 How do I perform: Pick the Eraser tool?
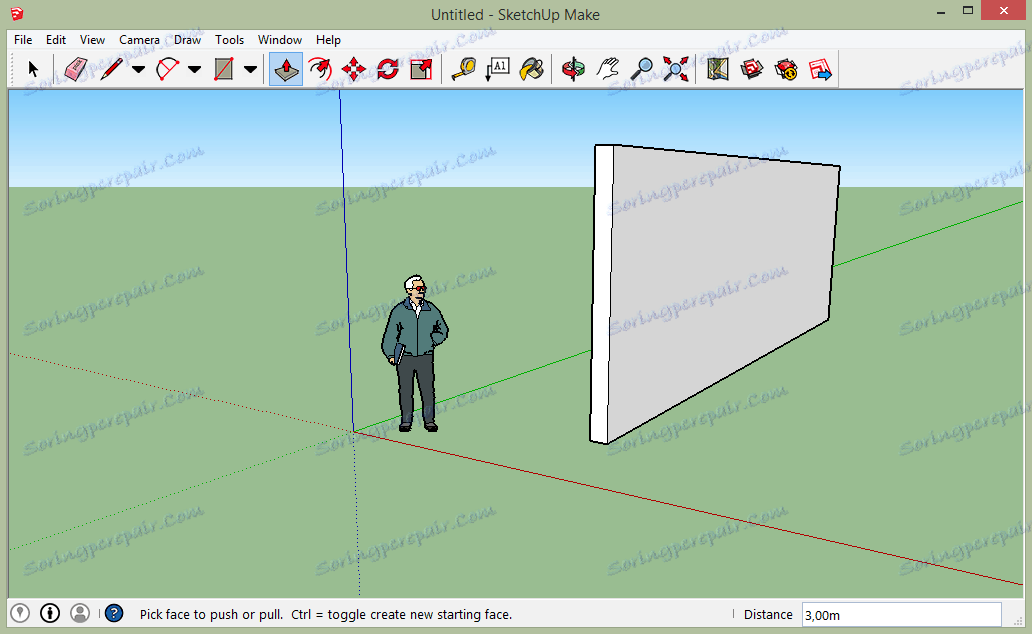pyautogui.click(x=76, y=69)
